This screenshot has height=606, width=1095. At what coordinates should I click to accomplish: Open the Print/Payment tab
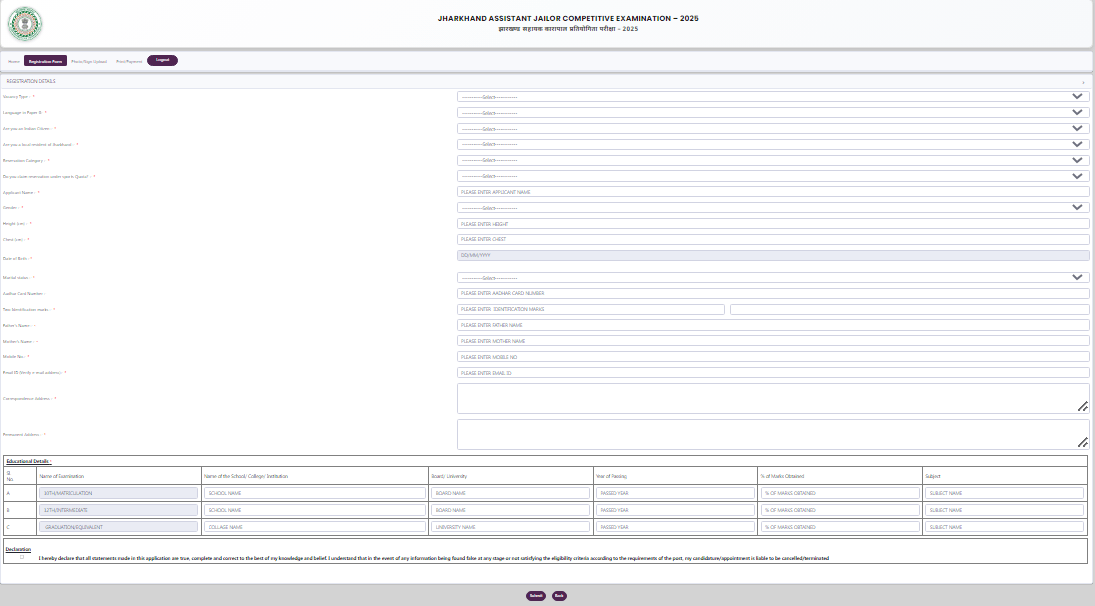(129, 61)
